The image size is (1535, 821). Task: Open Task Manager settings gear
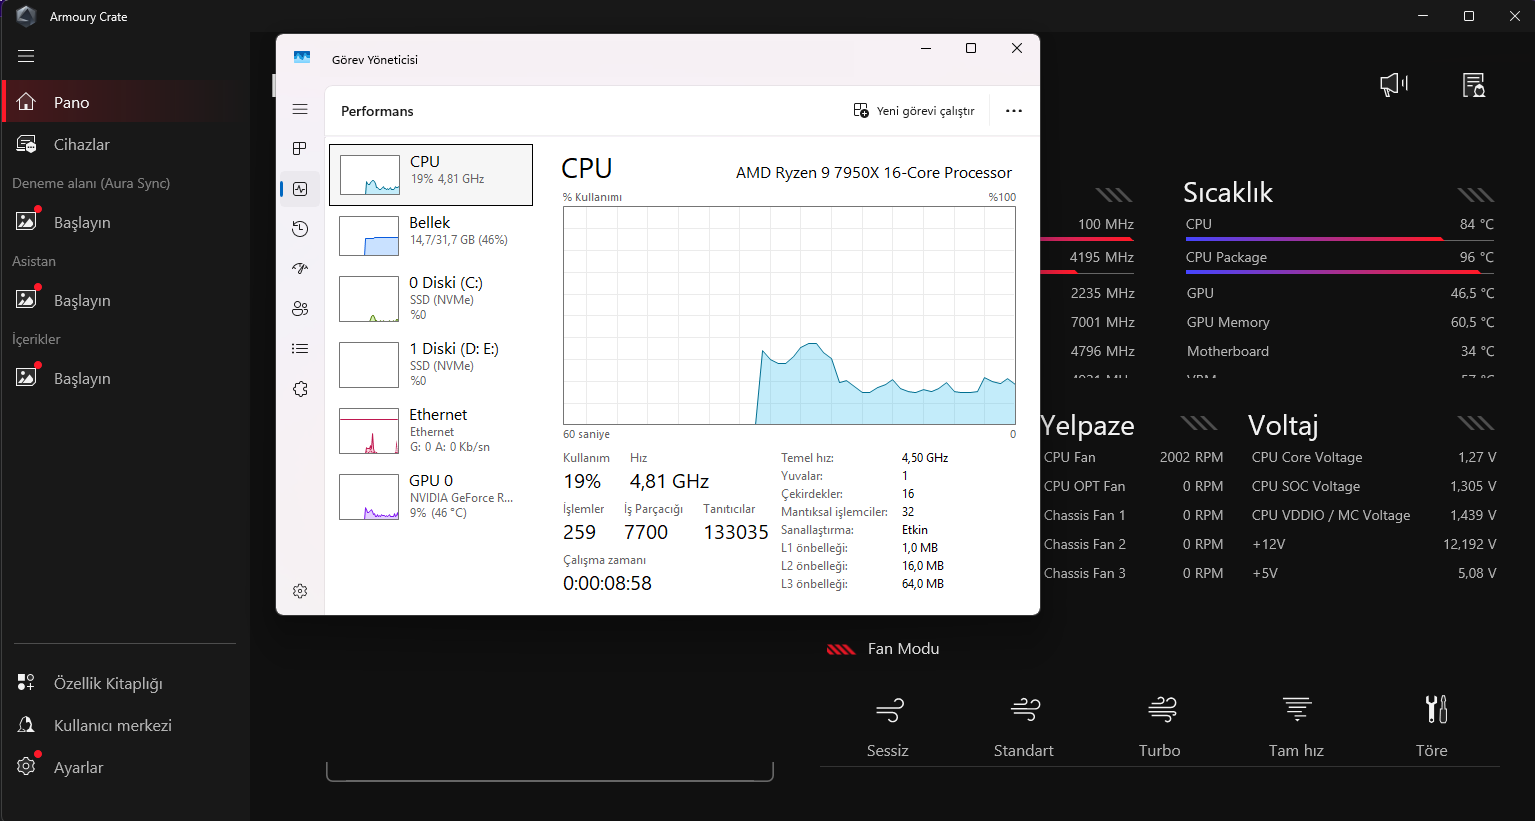[300, 591]
